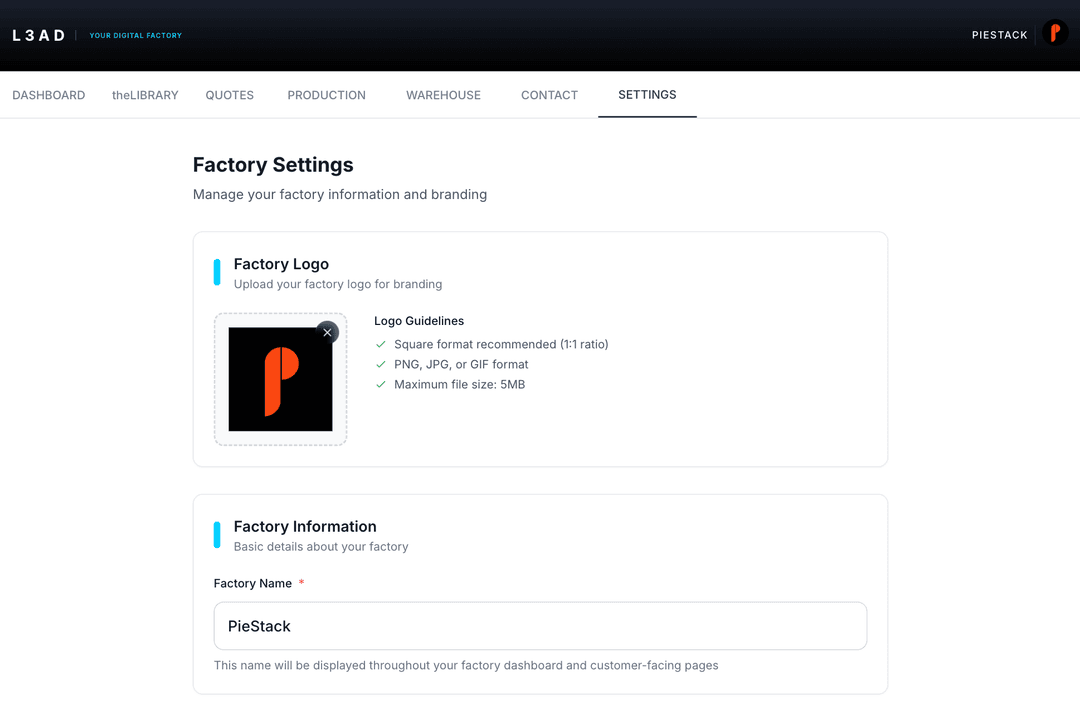Click the PIESTACK name in the header
This screenshot has height=709, width=1080.
click(x=999, y=34)
